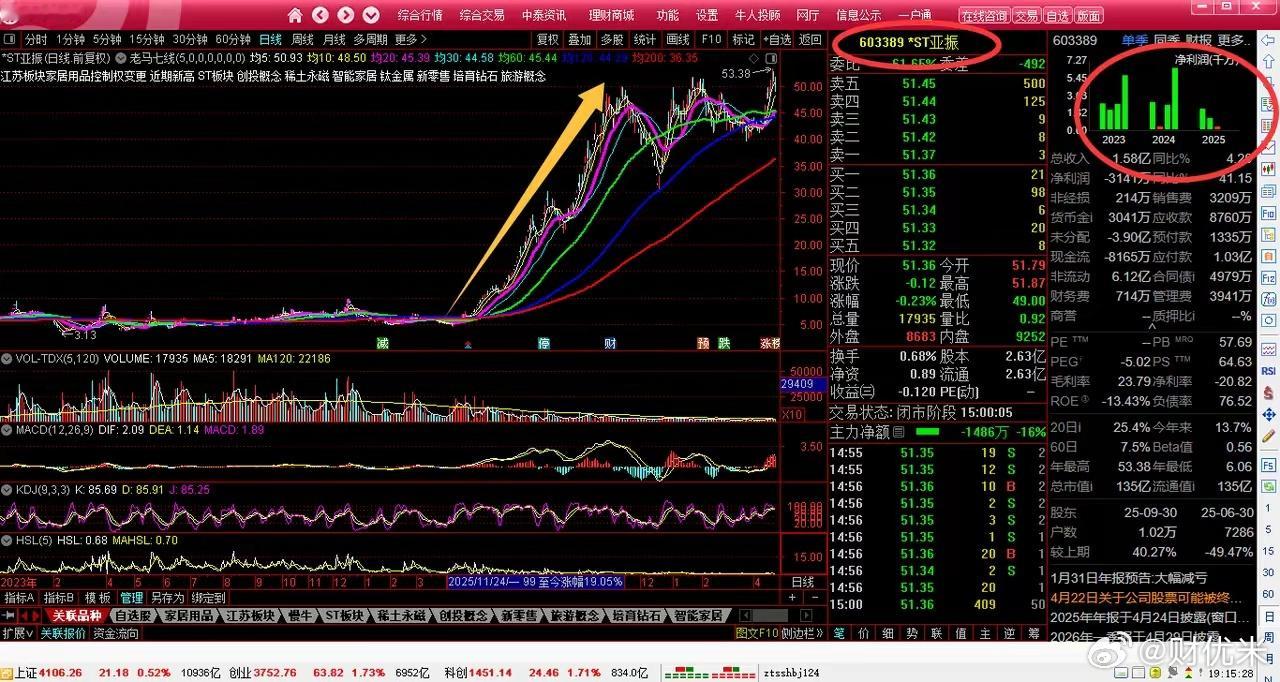Click the 在线咨询 button

984,16
